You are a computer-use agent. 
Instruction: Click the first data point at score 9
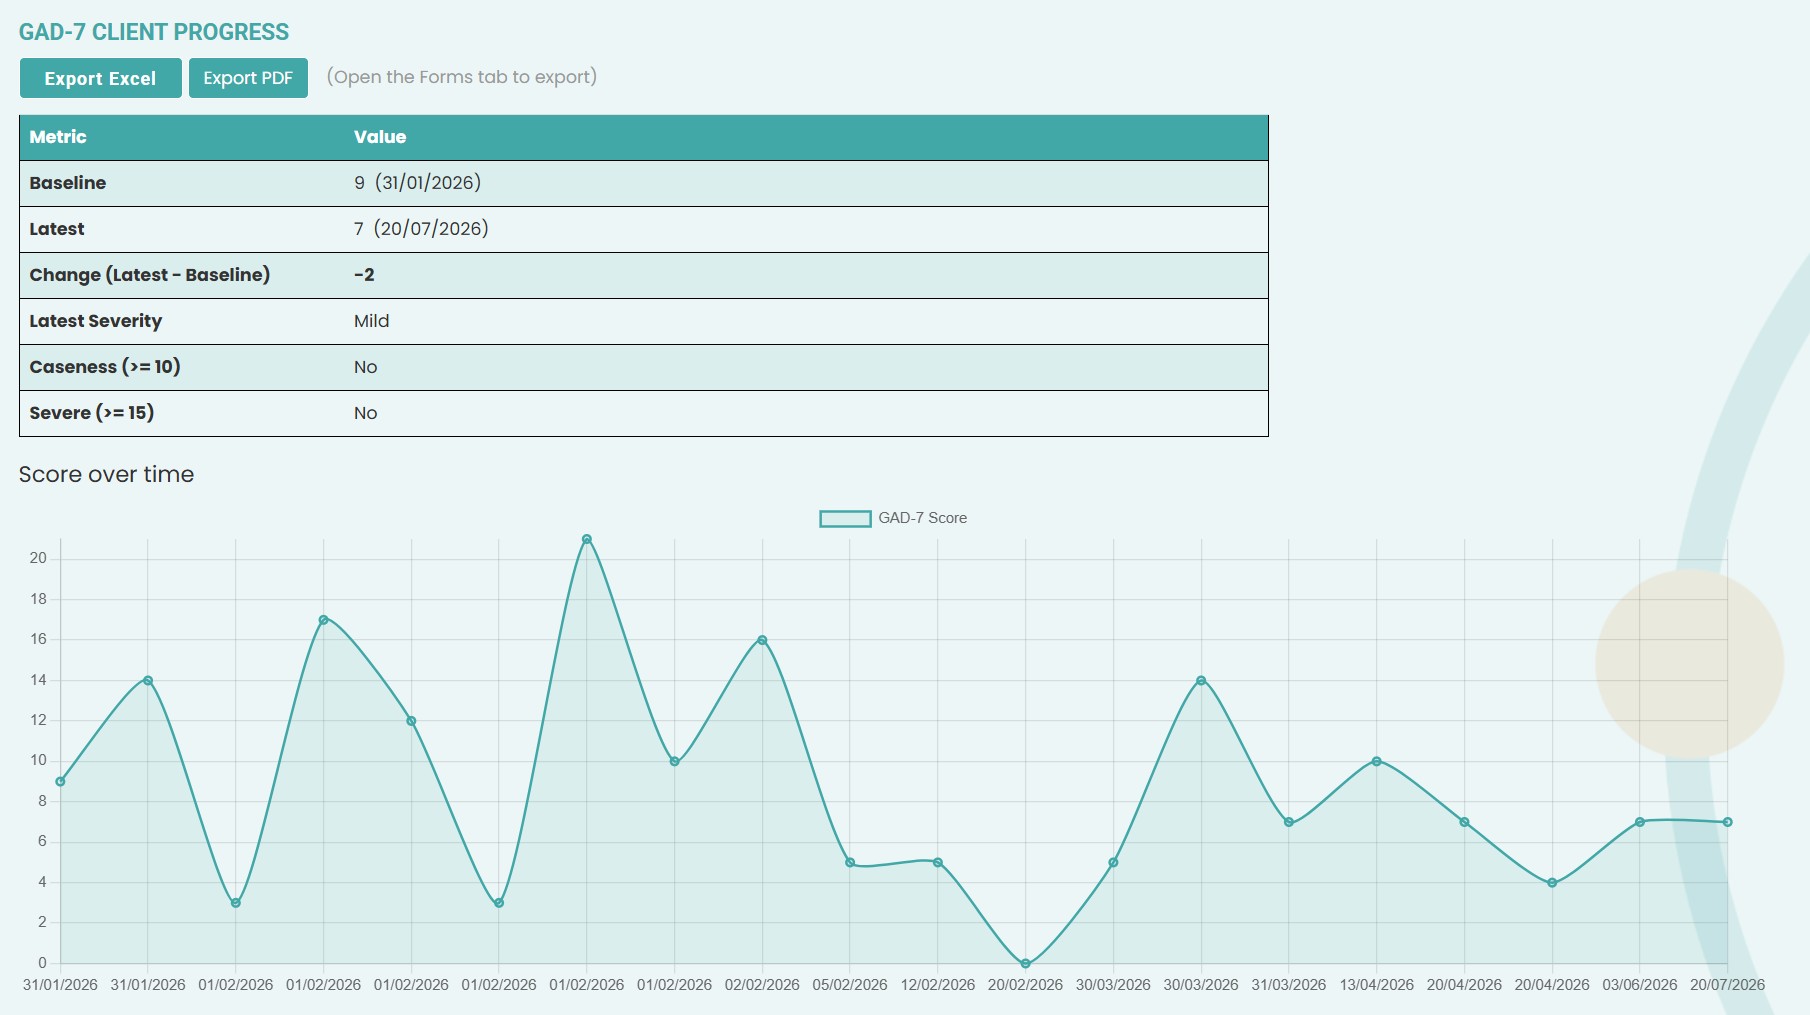[x=60, y=782]
